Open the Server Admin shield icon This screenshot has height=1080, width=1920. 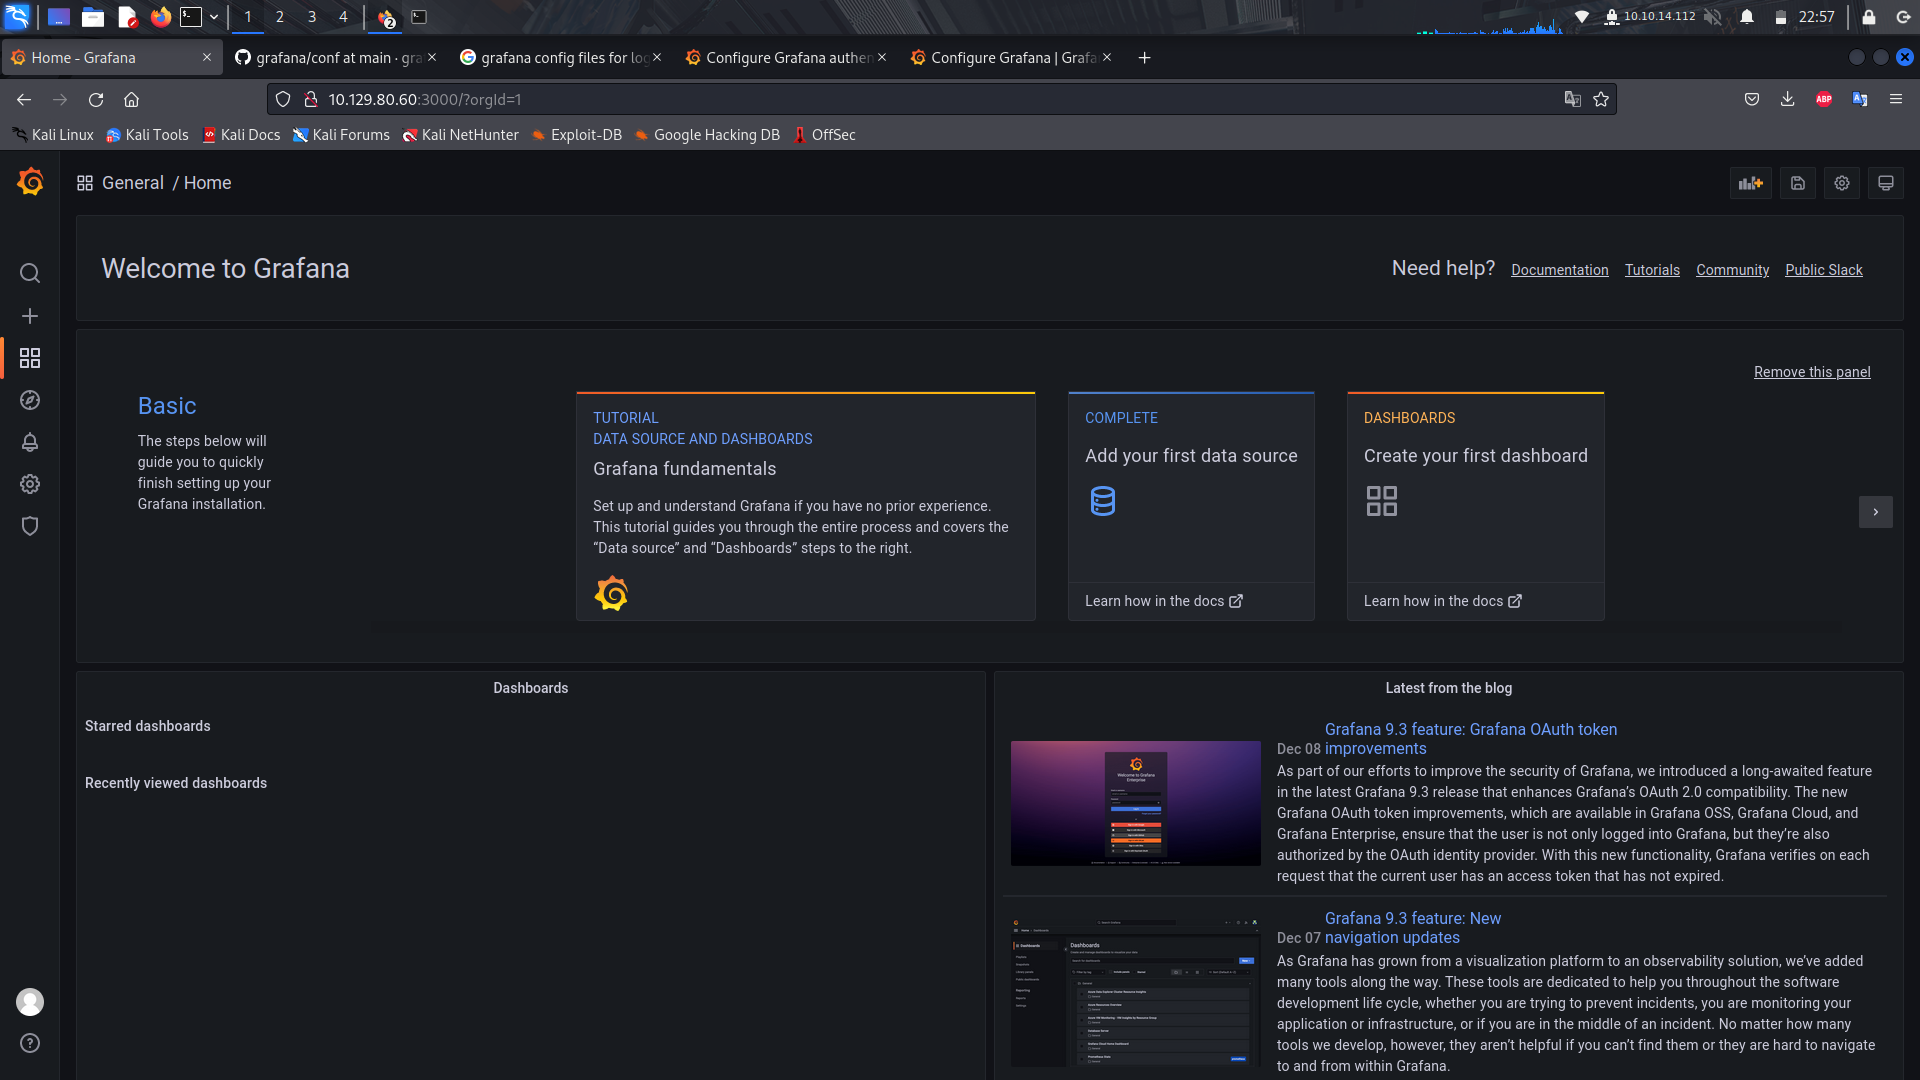(30, 526)
